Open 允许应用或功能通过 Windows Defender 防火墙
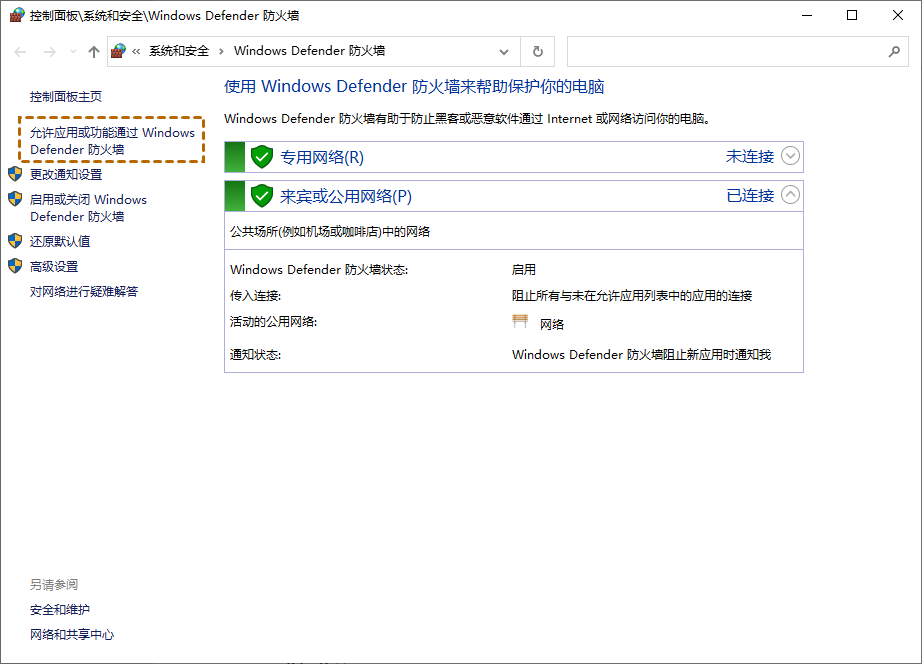The image size is (922, 664). tap(111, 141)
